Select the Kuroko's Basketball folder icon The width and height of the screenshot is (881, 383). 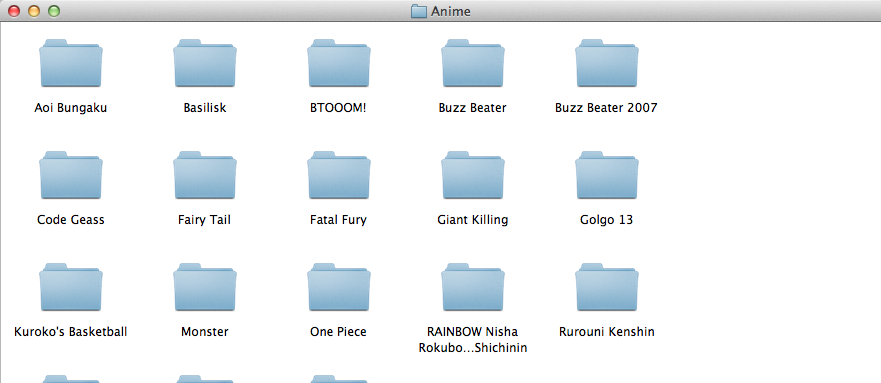point(71,287)
